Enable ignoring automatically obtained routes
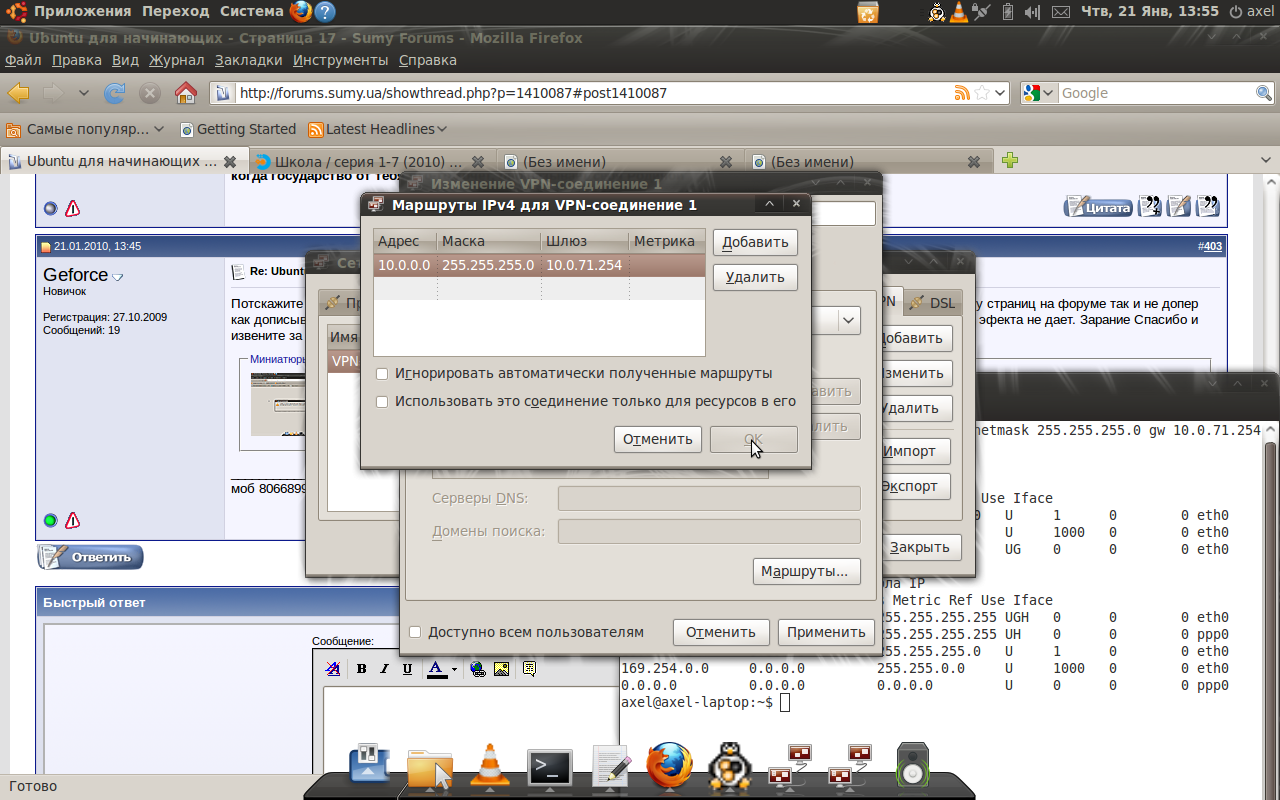Viewport: 1280px width, 800px height. click(382, 374)
